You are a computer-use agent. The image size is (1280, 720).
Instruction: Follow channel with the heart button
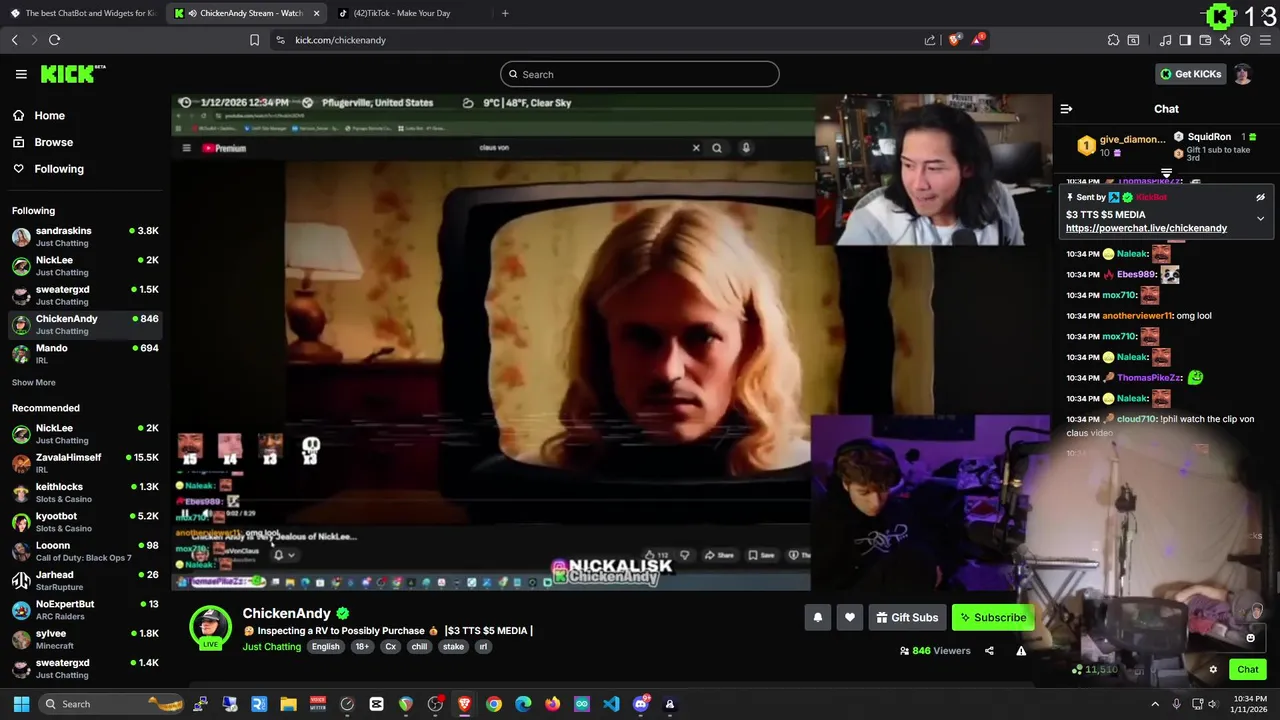pyautogui.click(x=849, y=618)
